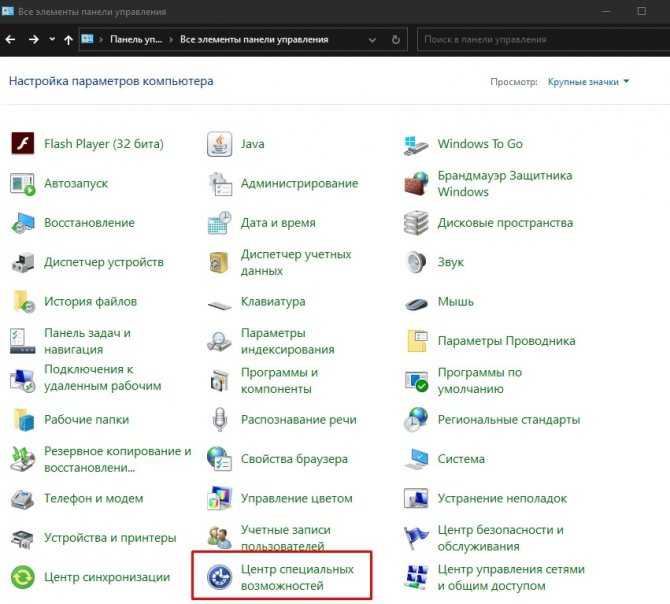This screenshot has height=604, width=670.
Task: Refresh the control panel view
Action: [396, 40]
